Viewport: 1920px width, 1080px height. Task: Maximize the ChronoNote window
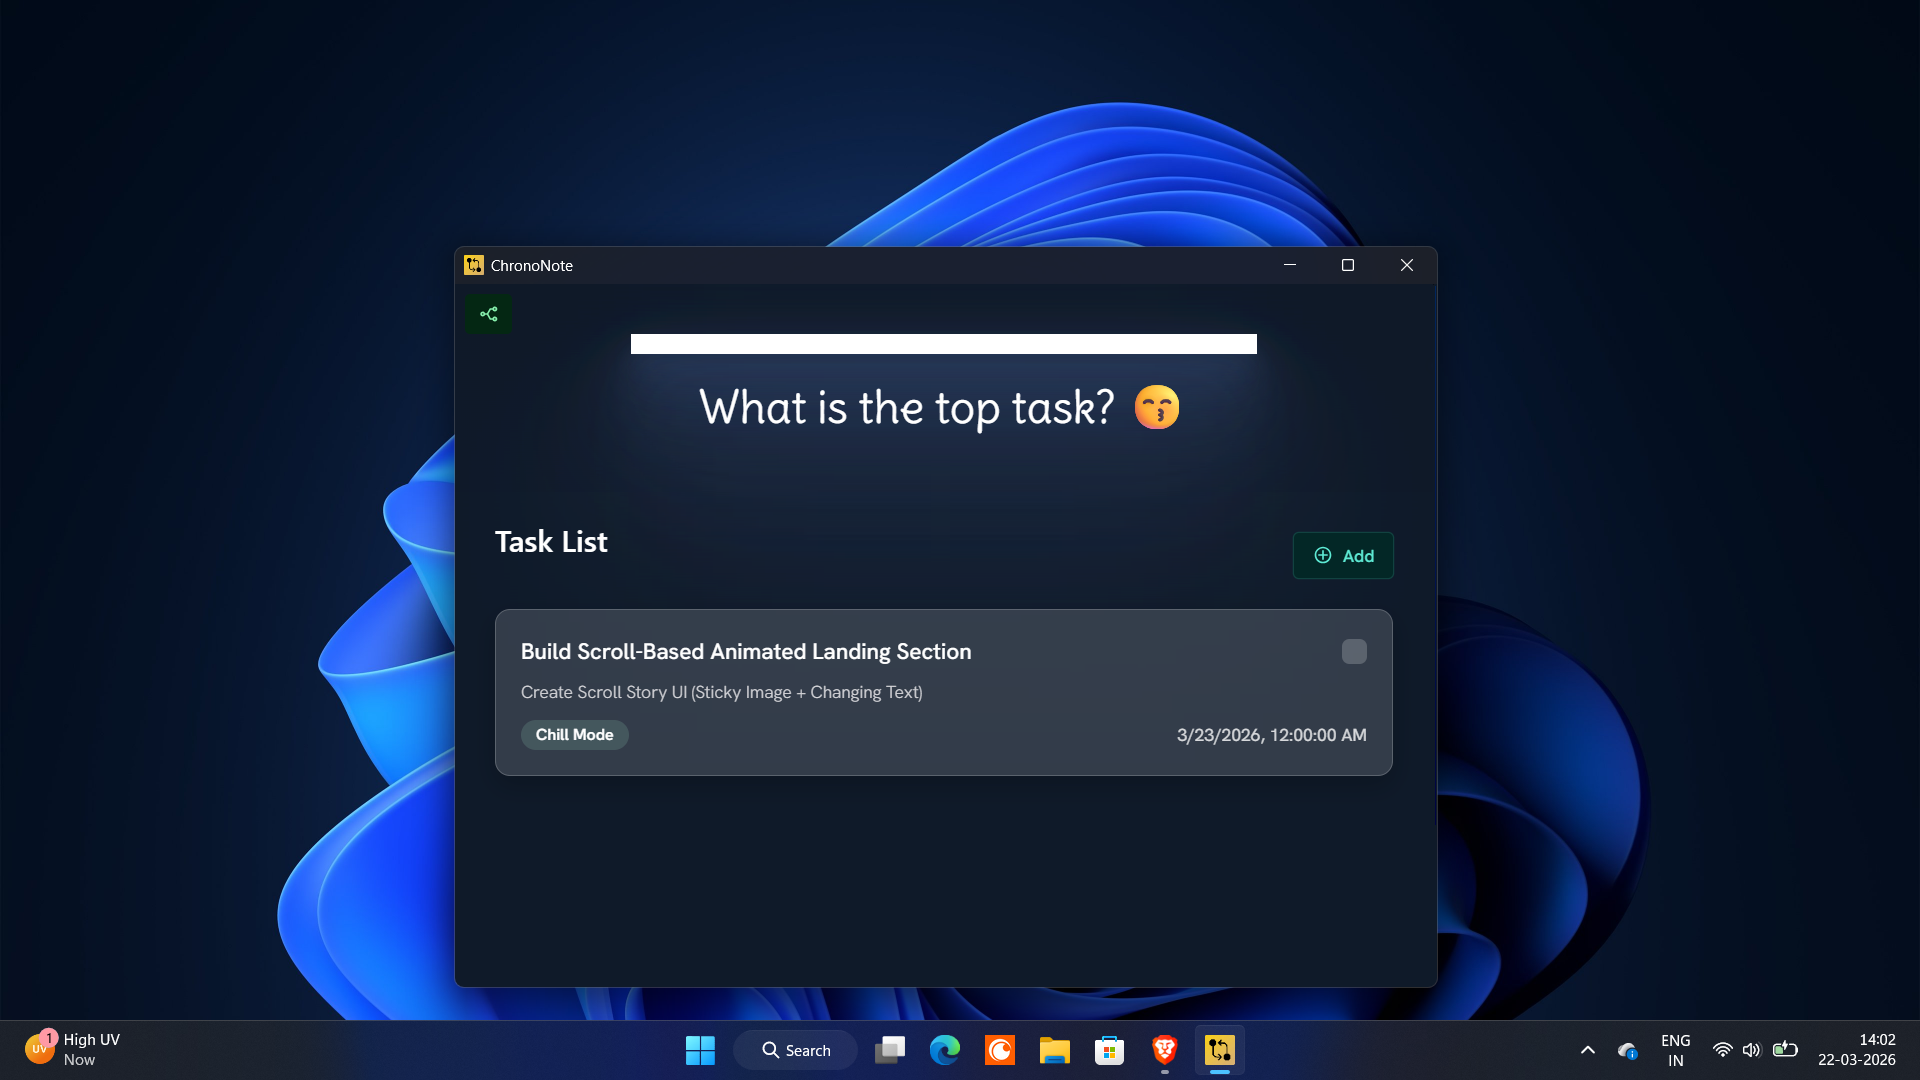point(1347,265)
